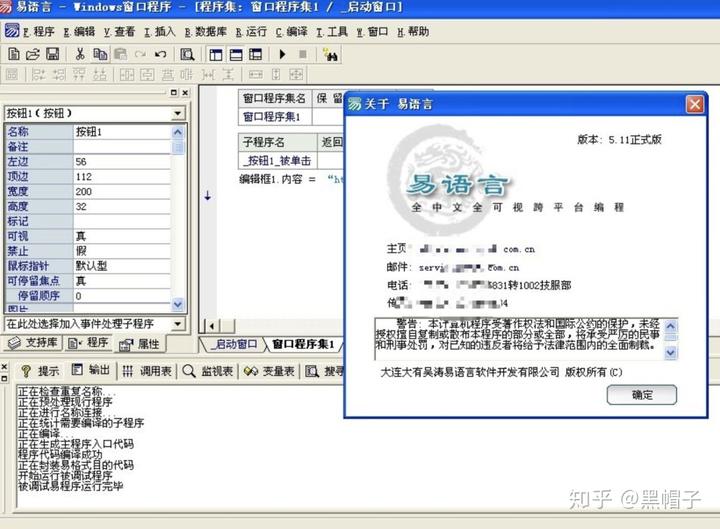This screenshot has height=529, width=720.
Task: Switch to the 监视表 tab
Action: (x=208, y=371)
